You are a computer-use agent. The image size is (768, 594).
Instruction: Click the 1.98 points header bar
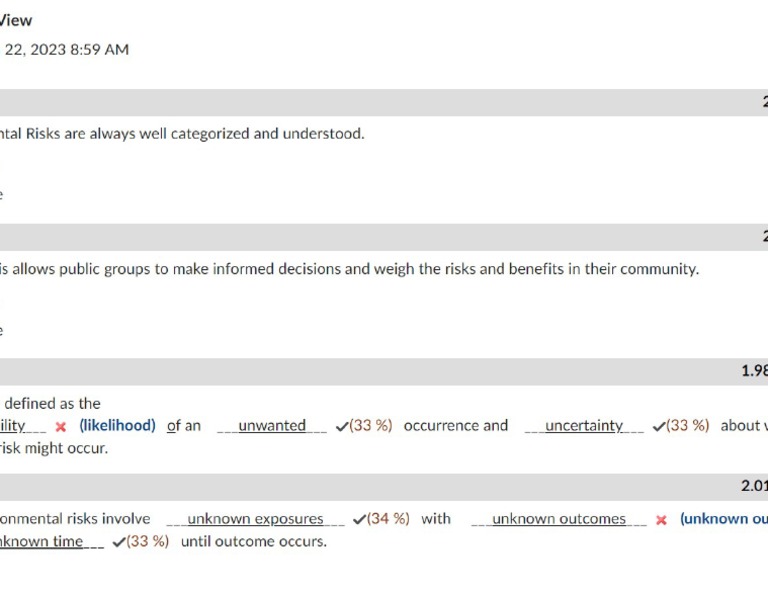384,371
